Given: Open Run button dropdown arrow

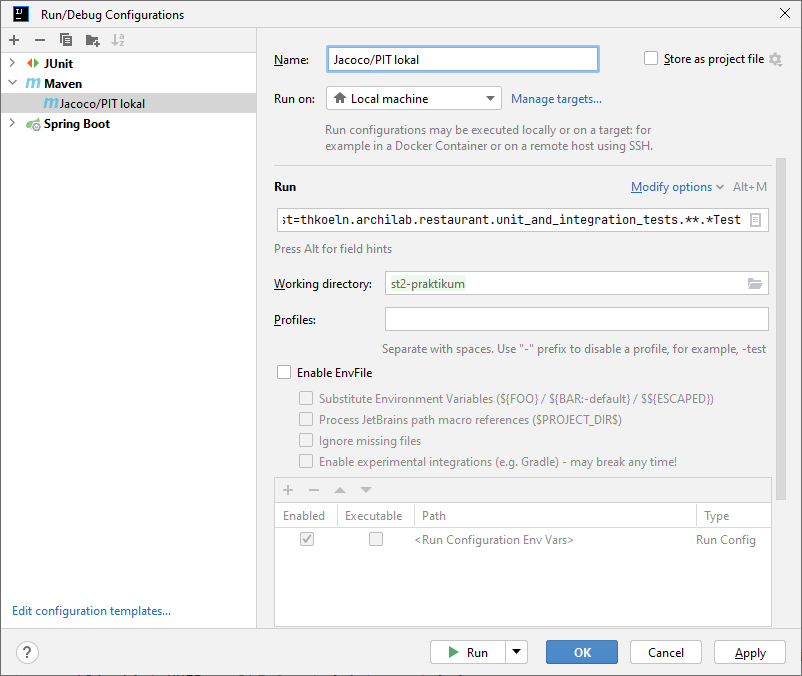Looking at the screenshot, I should click(517, 652).
